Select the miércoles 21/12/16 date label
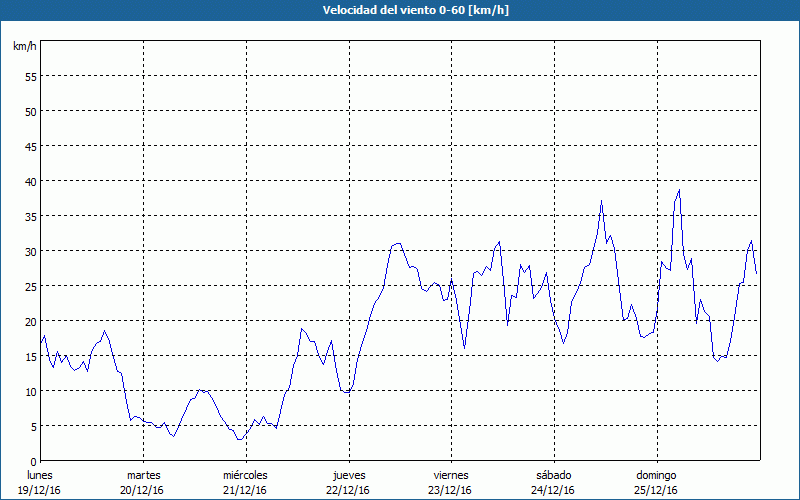 [x=245, y=482]
